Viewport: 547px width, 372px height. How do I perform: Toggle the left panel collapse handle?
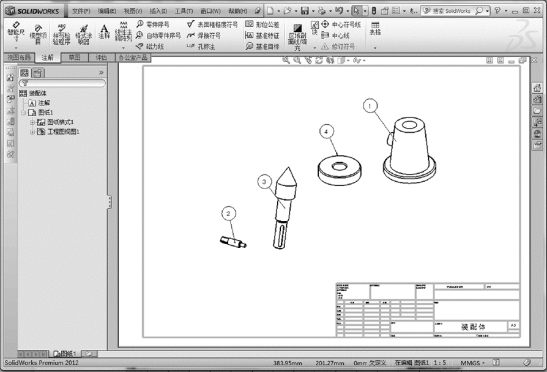click(110, 202)
